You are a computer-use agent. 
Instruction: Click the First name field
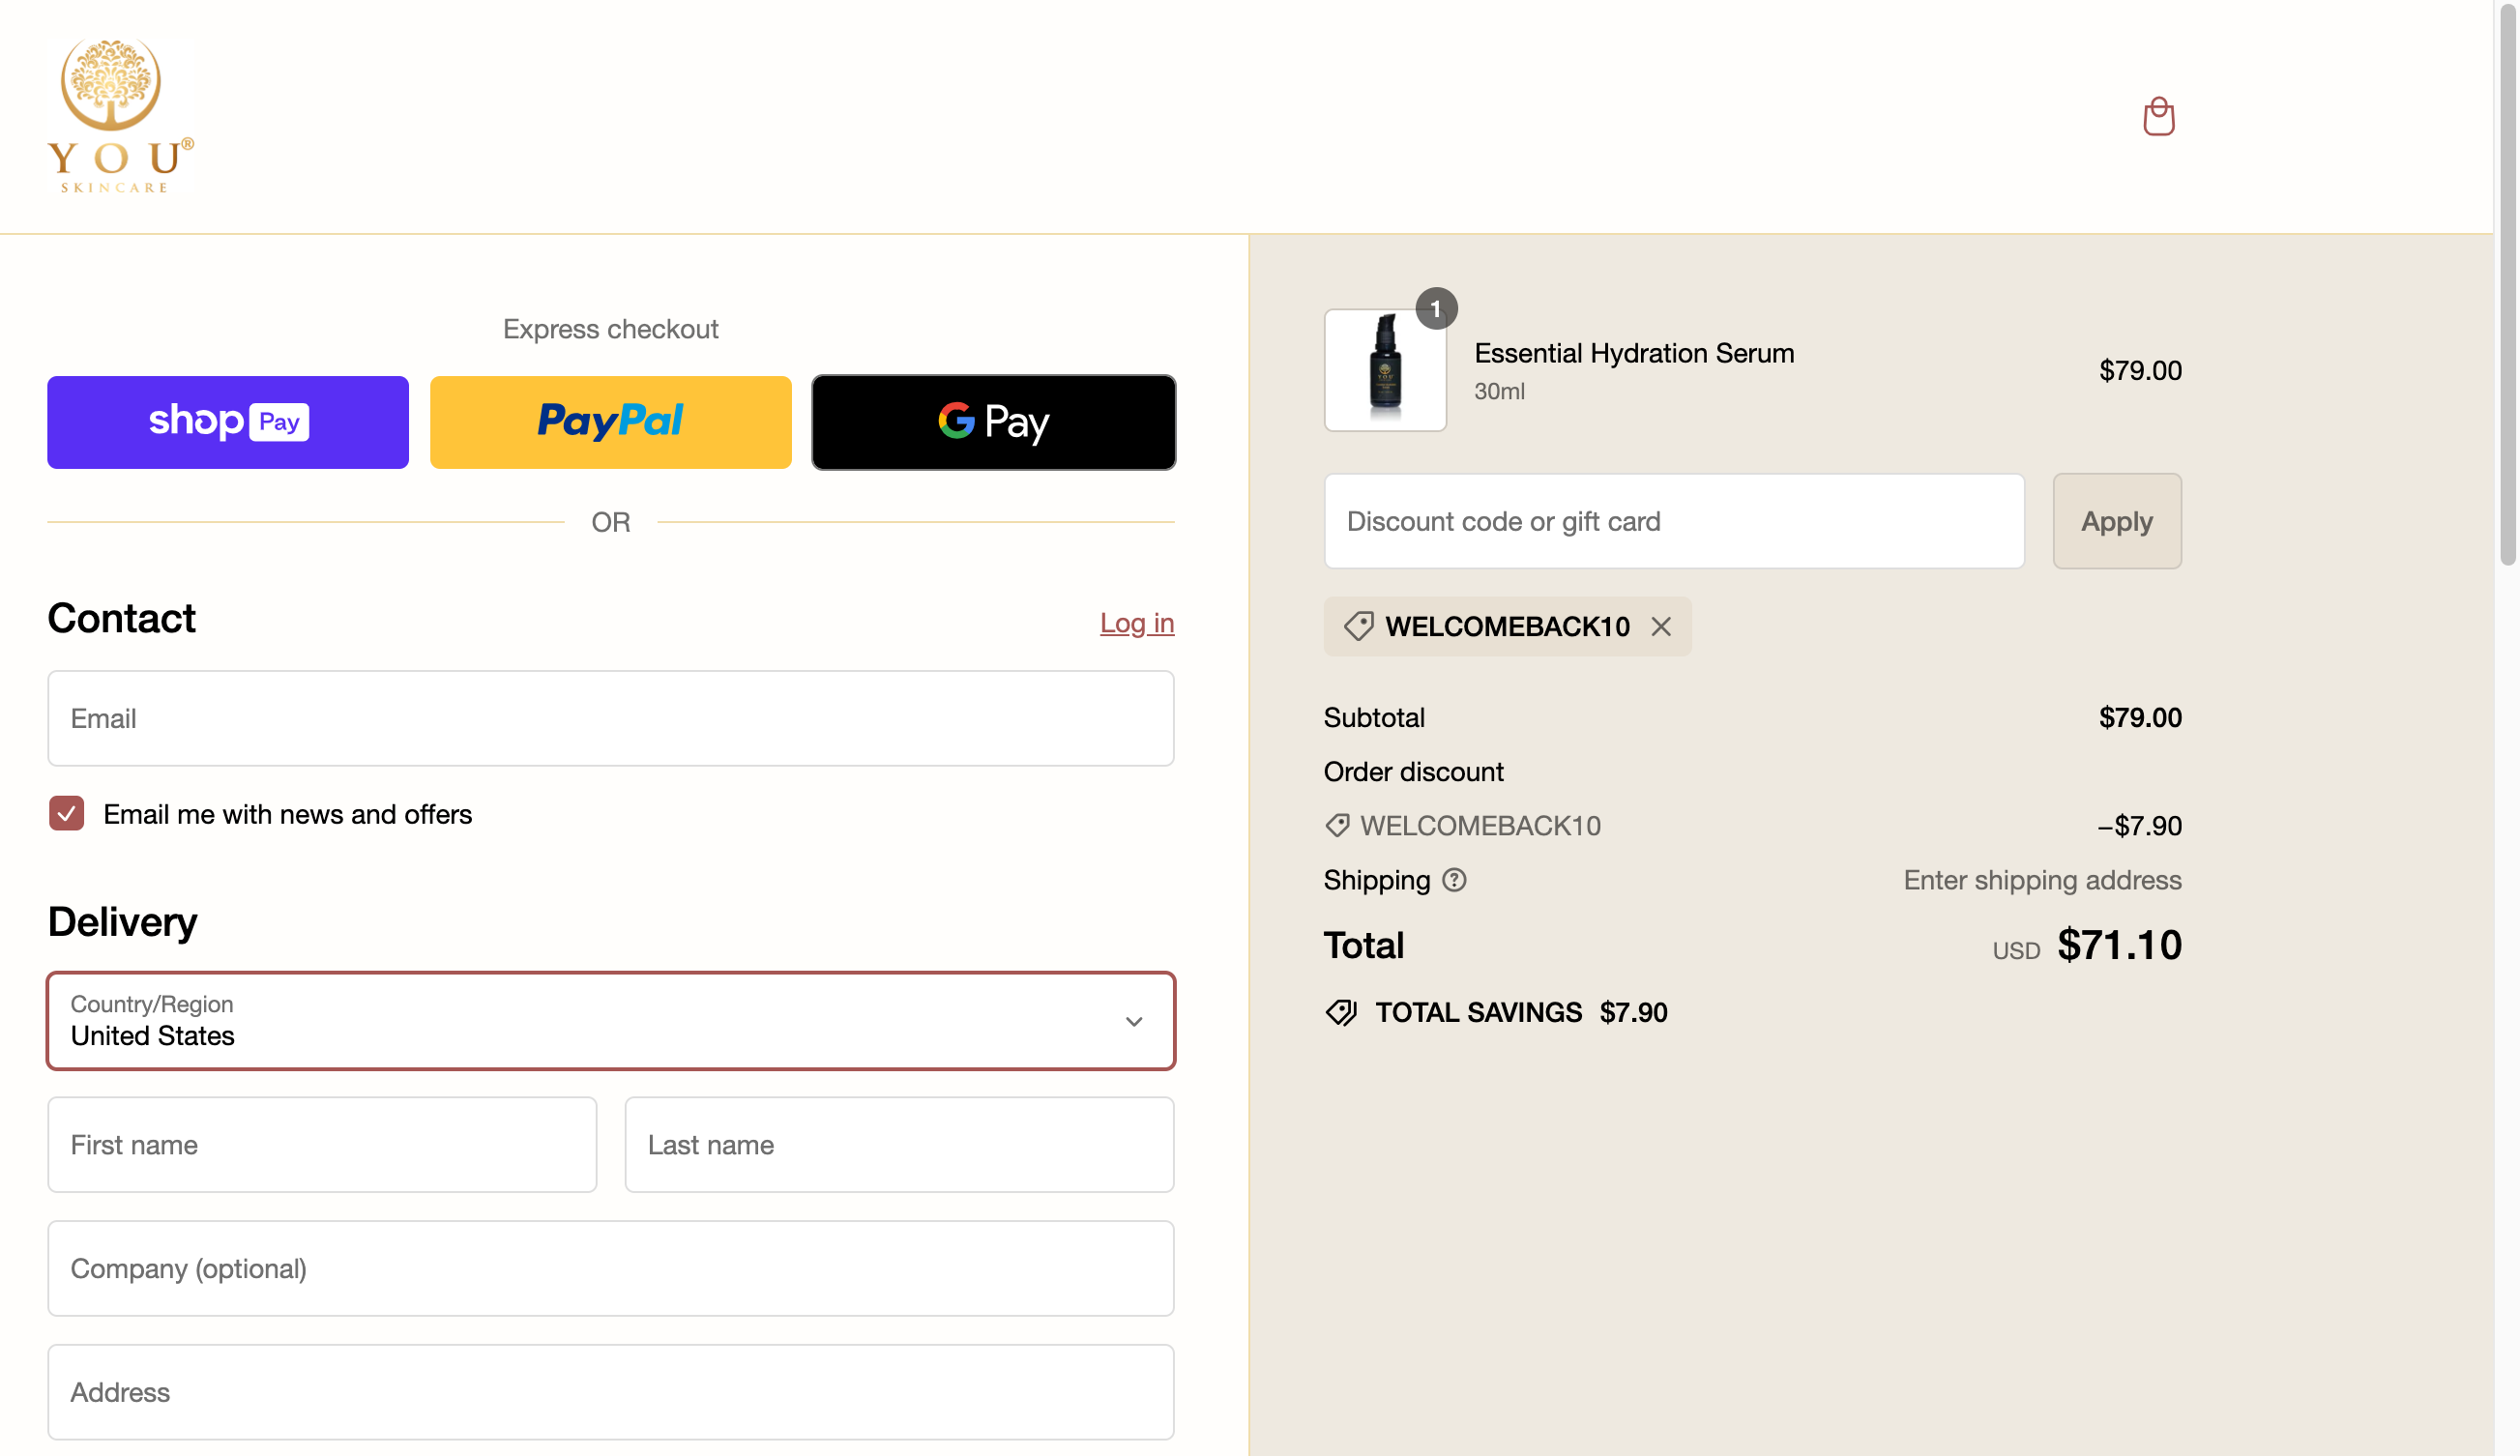point(322,1144)
